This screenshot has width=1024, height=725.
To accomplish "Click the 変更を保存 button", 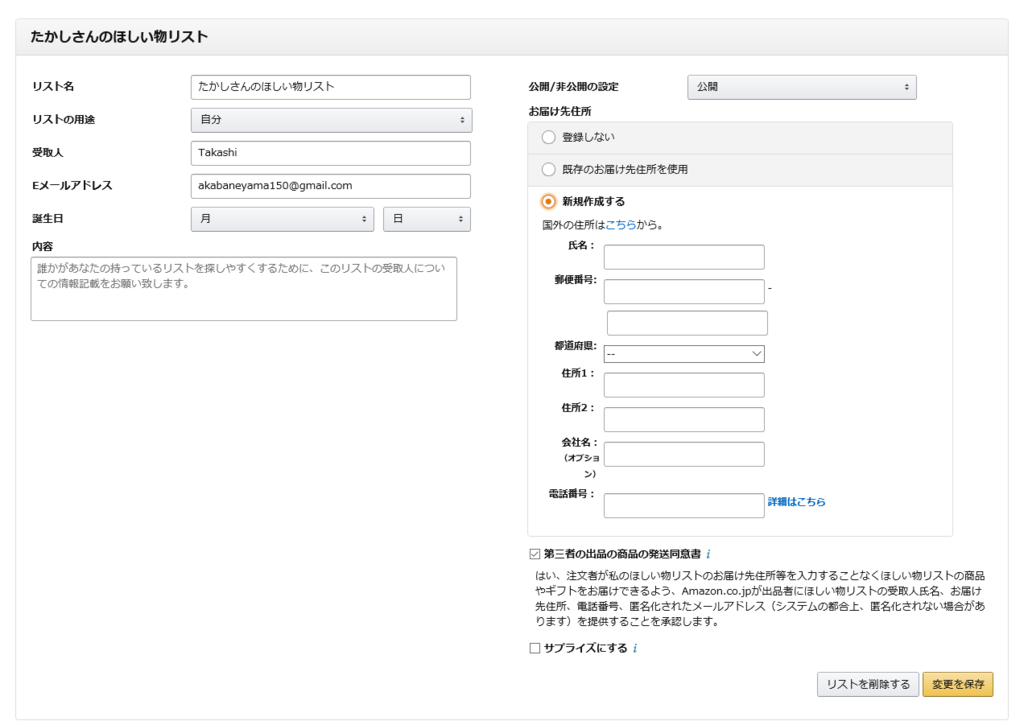I will (x=957, y=684).
